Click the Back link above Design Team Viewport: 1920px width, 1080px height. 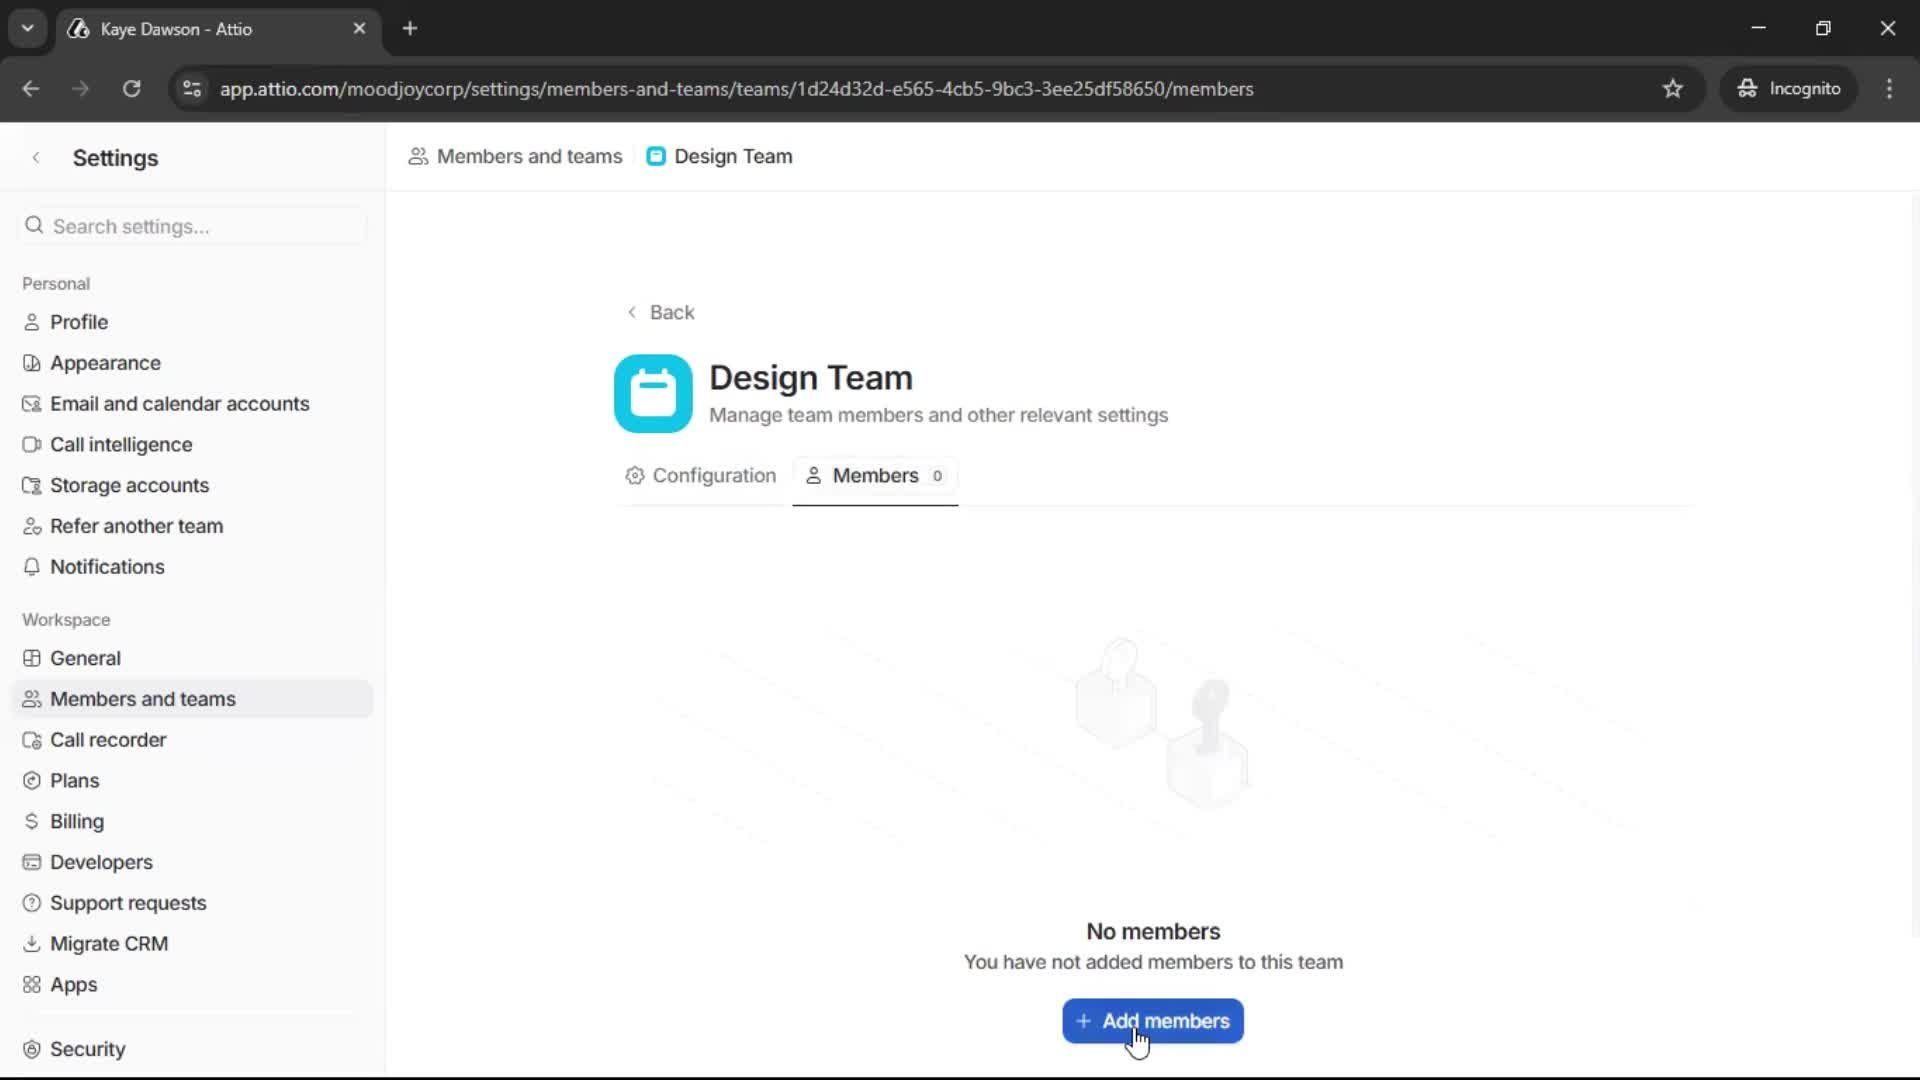[663, 312]
